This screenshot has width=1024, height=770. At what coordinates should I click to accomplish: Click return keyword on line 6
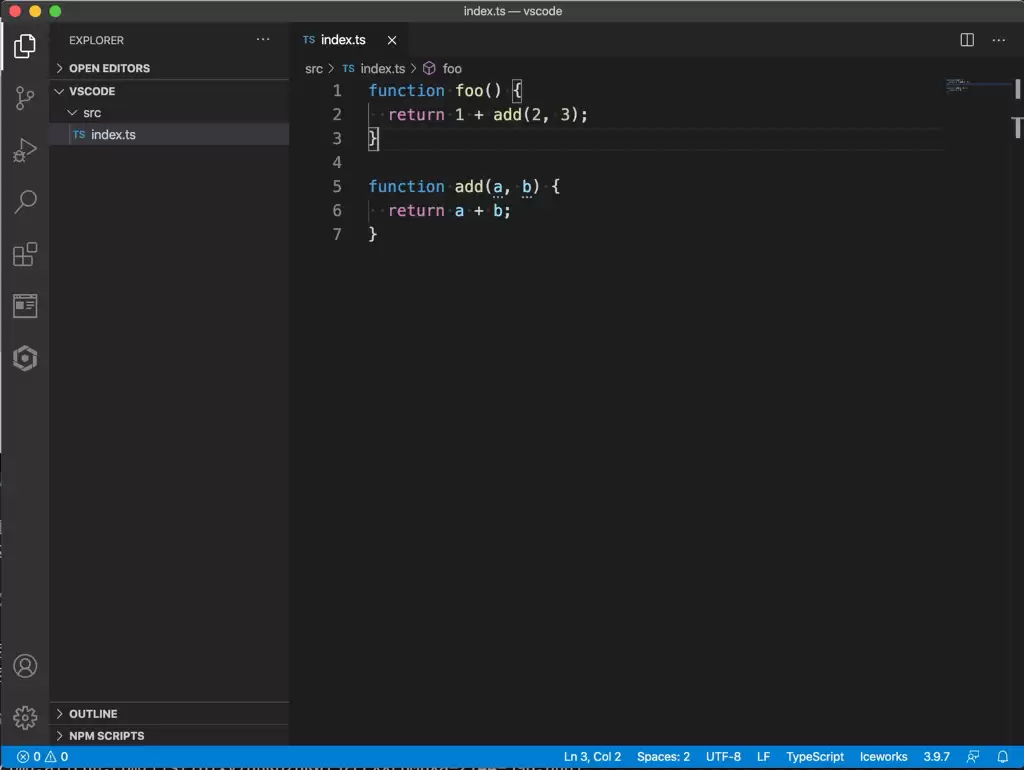tap(416, 211)
